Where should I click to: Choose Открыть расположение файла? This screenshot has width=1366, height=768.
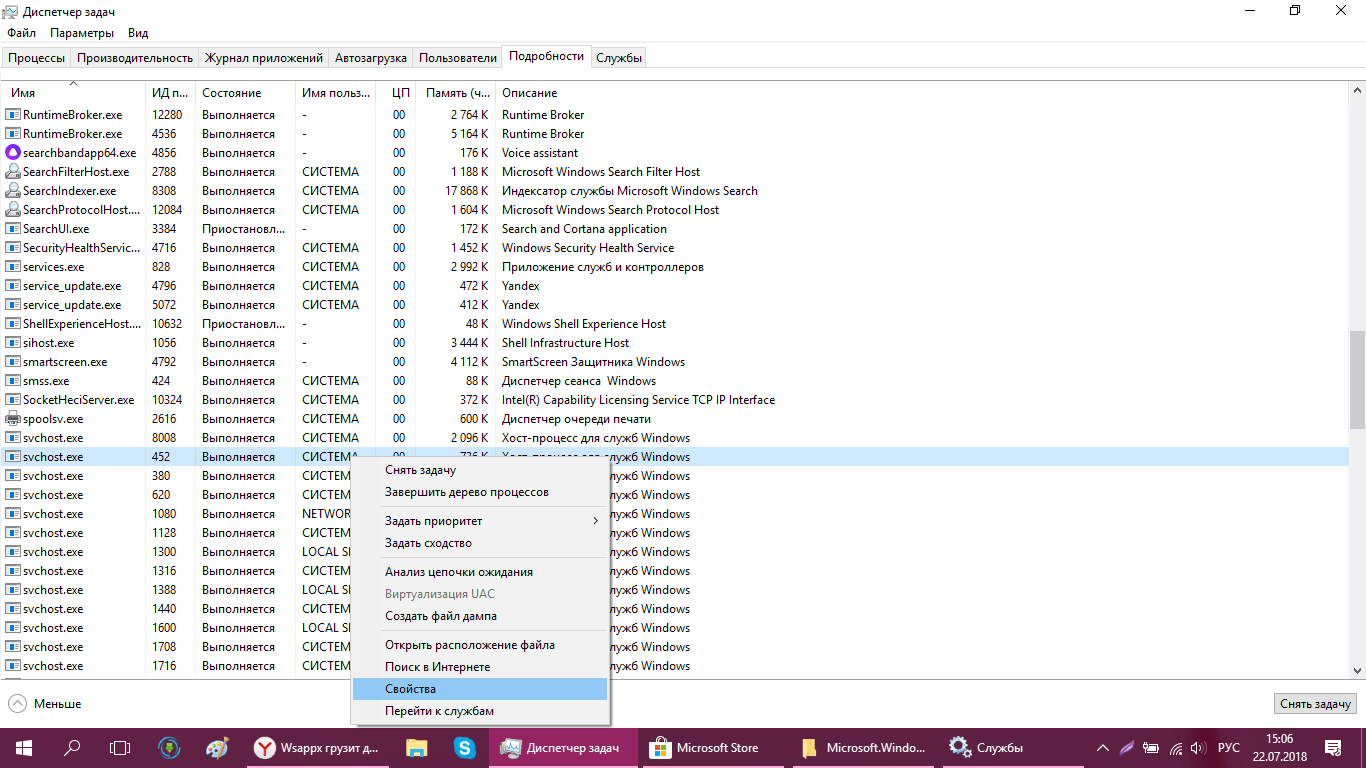point(480,645)
